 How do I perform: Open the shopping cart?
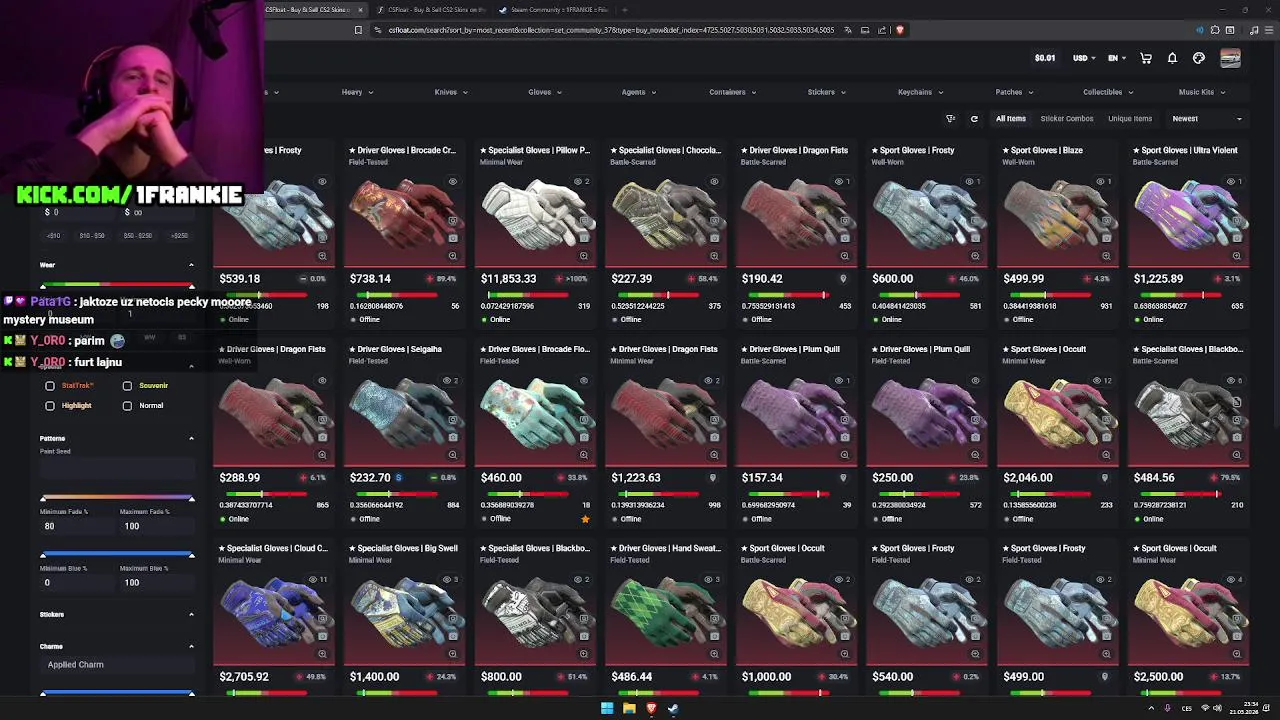pyautogui.click(x=1146, y=58)
